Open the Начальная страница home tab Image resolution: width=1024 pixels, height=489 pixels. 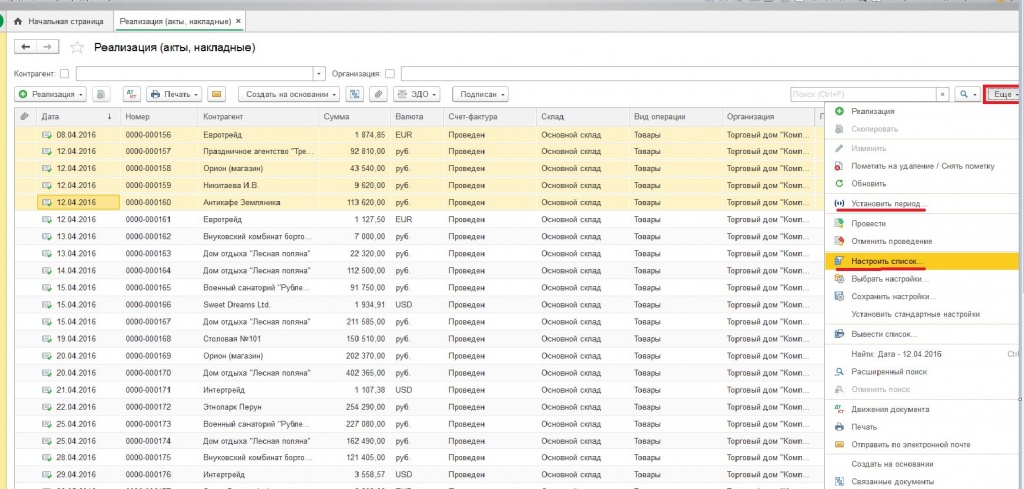click(59, 22)
